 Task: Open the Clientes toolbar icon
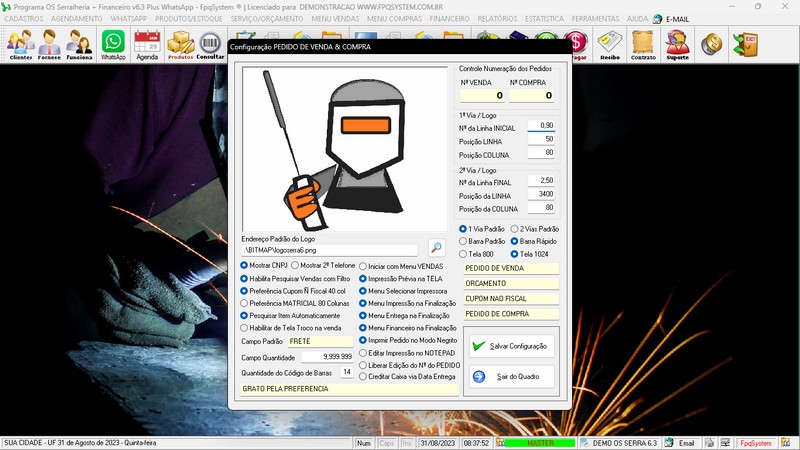(x=20, y=45)
